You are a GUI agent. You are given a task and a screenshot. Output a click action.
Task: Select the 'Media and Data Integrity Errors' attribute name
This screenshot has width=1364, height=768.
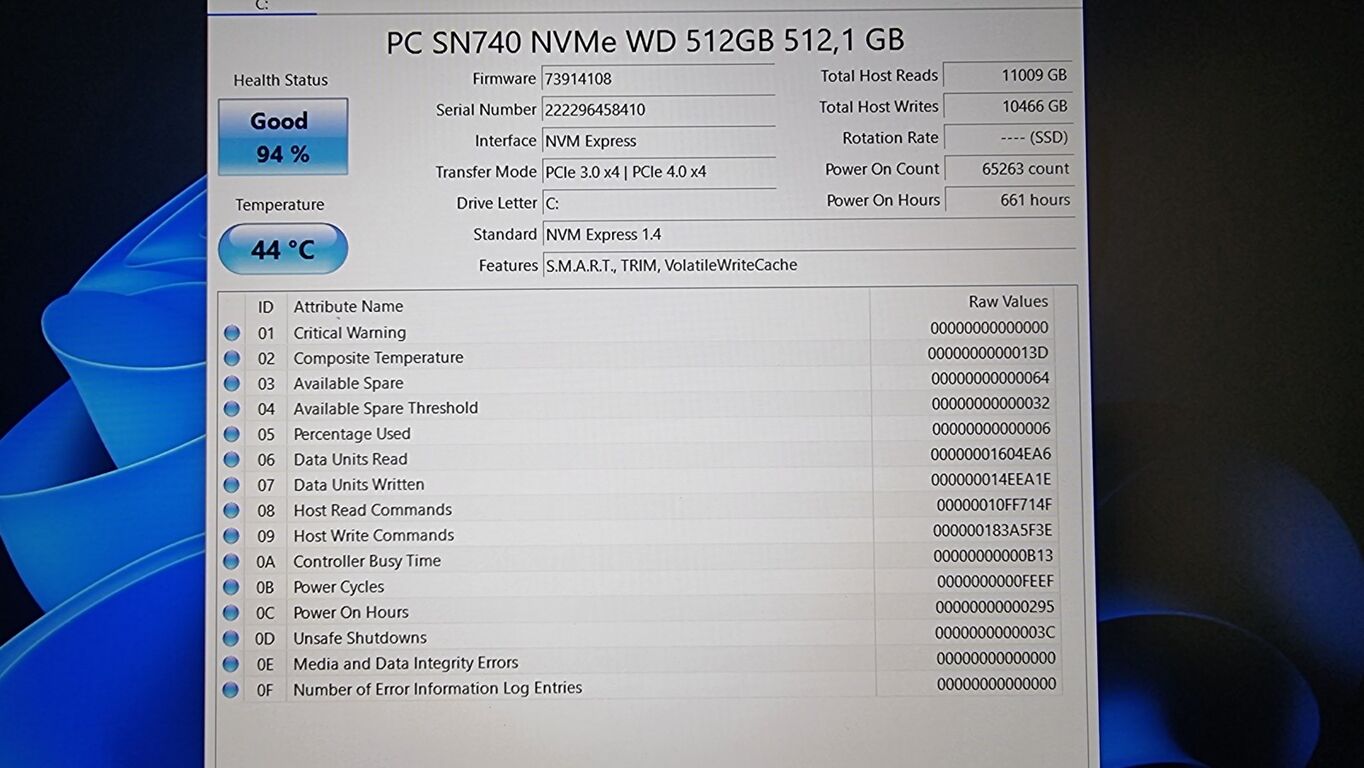pyautogui.click(x=405, y=663)
